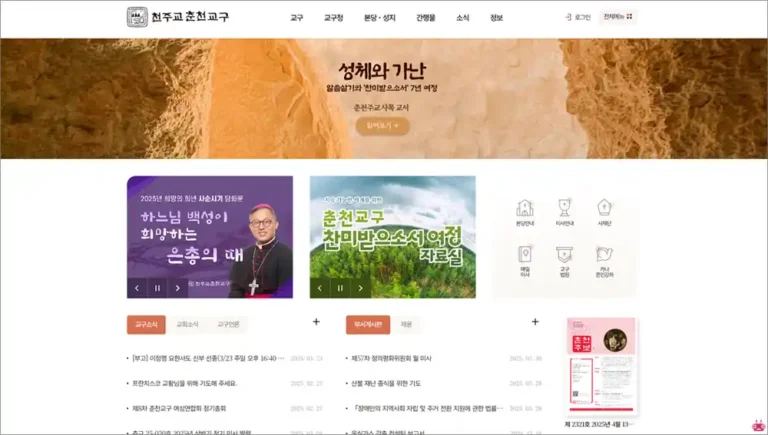Open the 전체메뉴 full menu button
768x435 pixels.
click(x=618, y=17)
